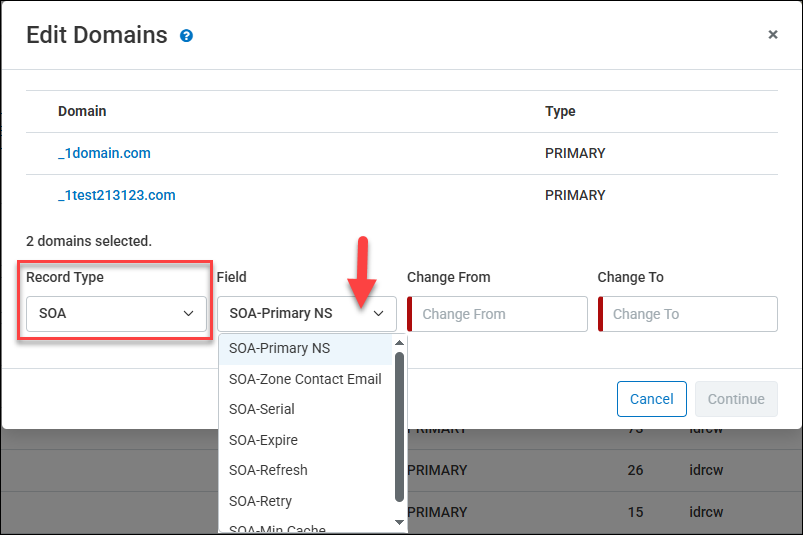Select SOA-Retry from dropdown list
Image resolution: width=803 pixels, height=535 pixels.
(260, 501)
